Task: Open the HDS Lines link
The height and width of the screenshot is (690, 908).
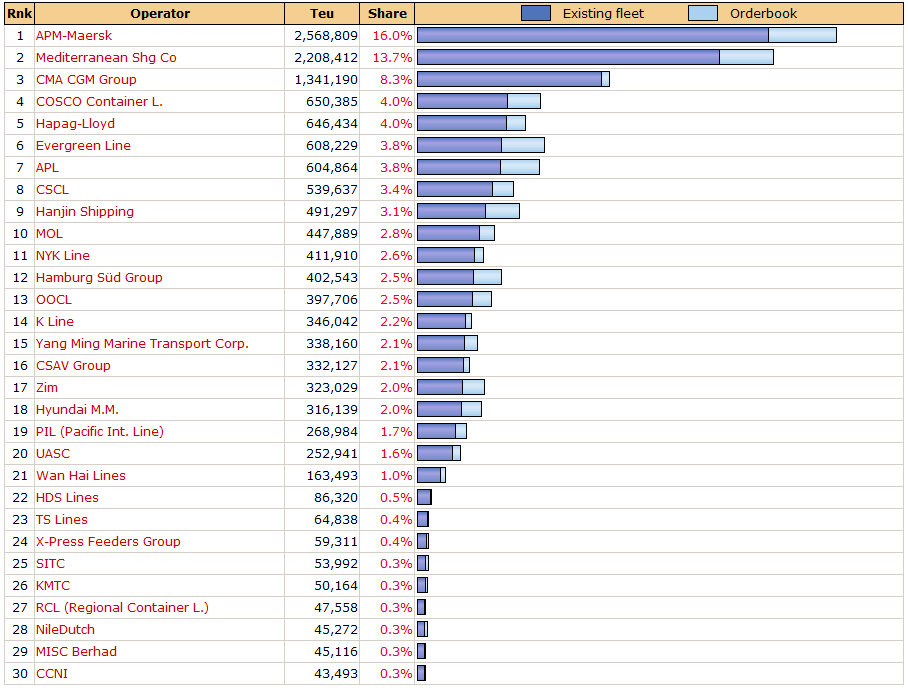Action: pos(67,498)
